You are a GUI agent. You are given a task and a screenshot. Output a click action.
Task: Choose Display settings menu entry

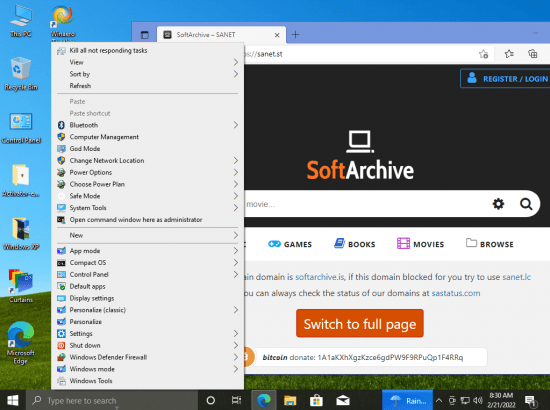coord(147,298)
